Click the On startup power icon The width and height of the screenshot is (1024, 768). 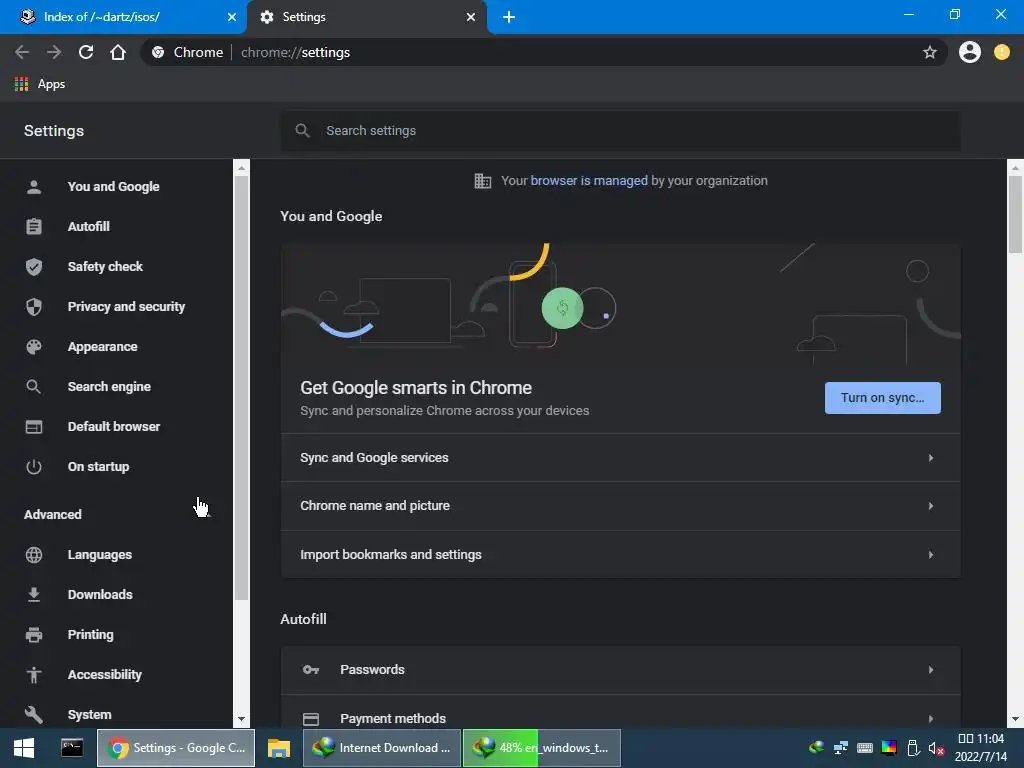click(34, 467)
